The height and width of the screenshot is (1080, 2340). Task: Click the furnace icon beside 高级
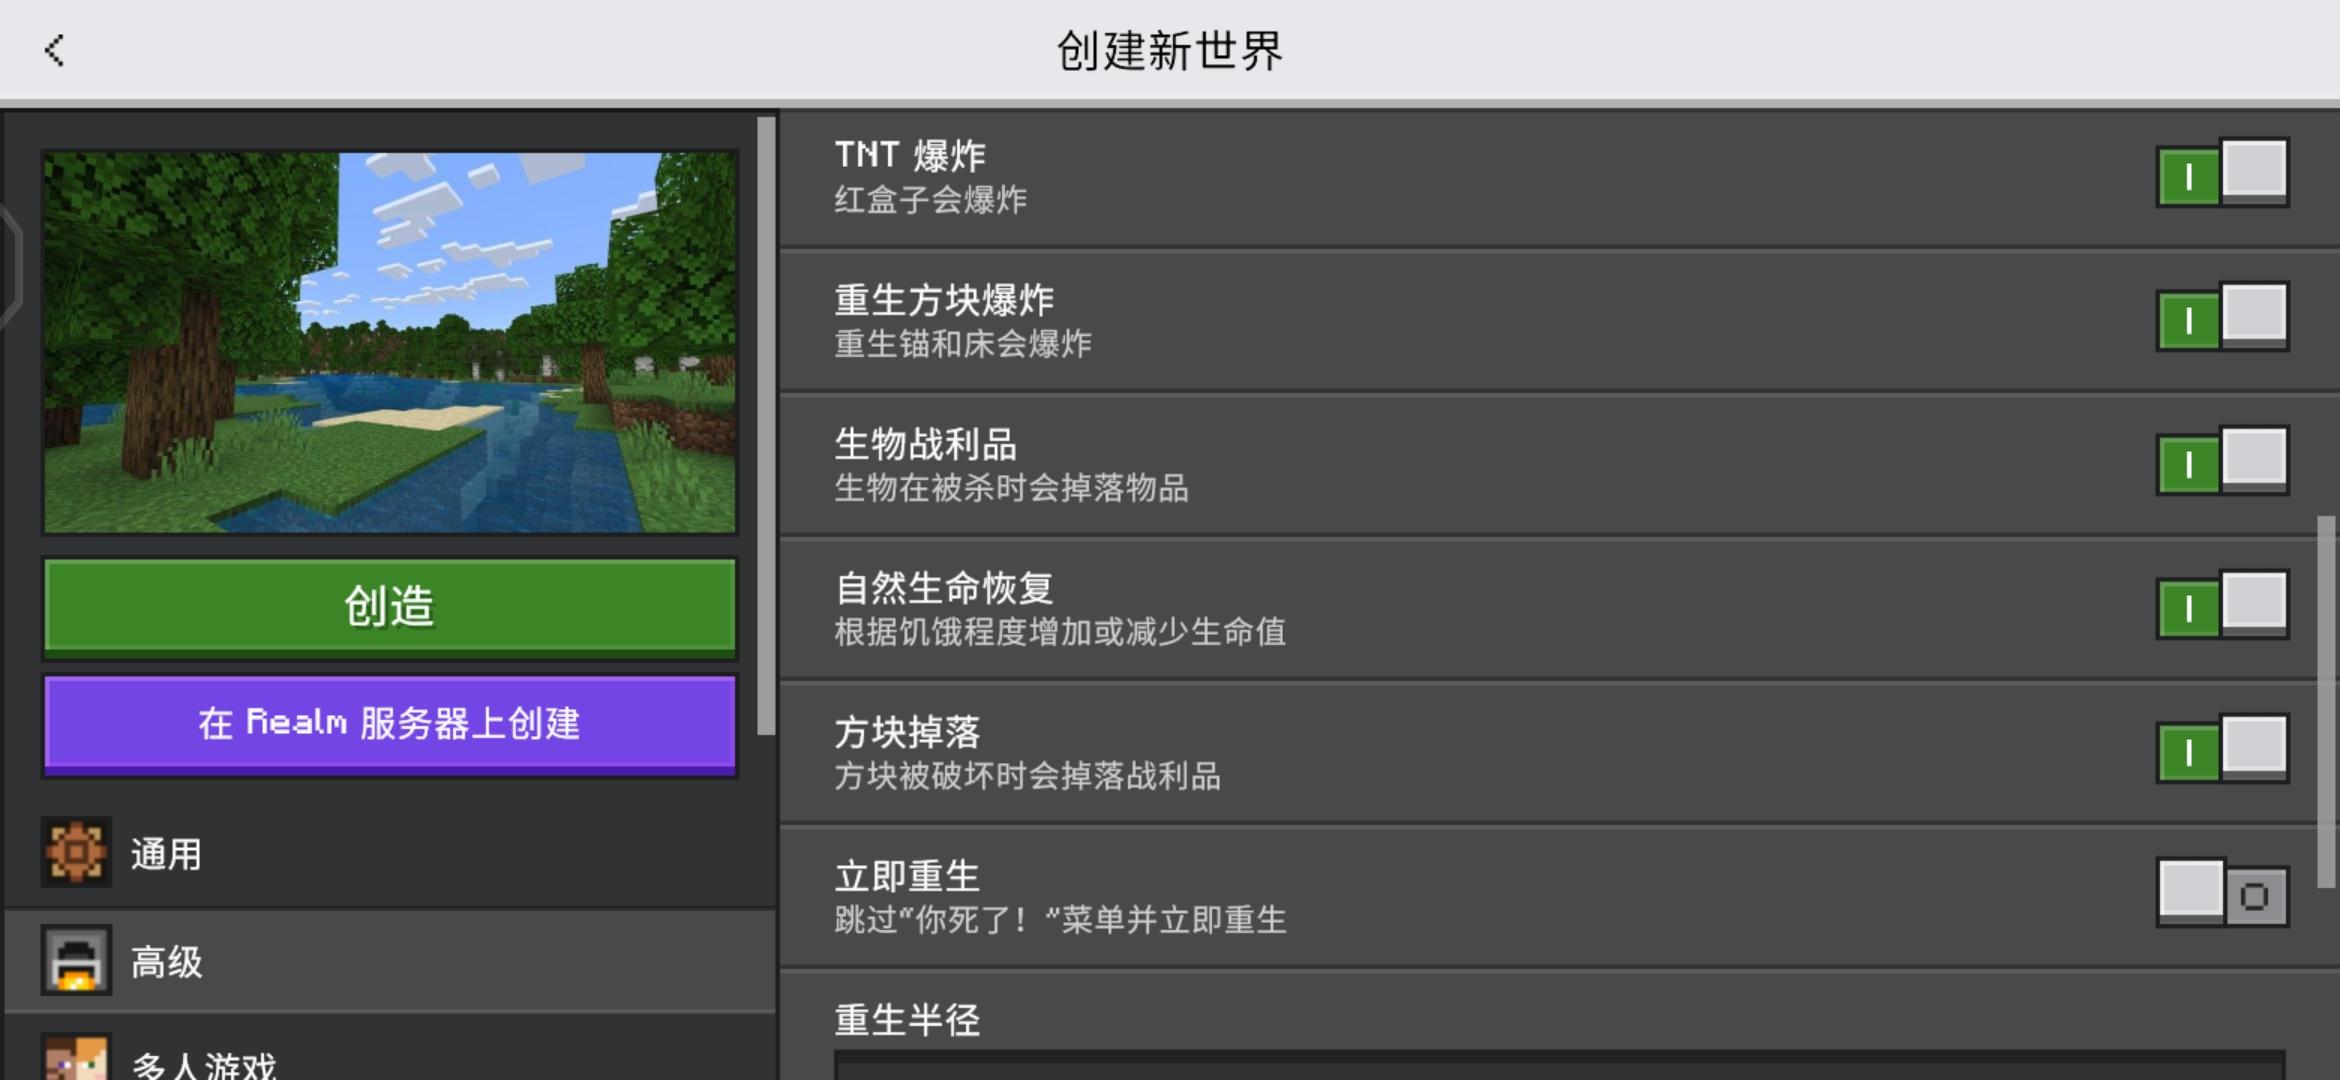76,961
